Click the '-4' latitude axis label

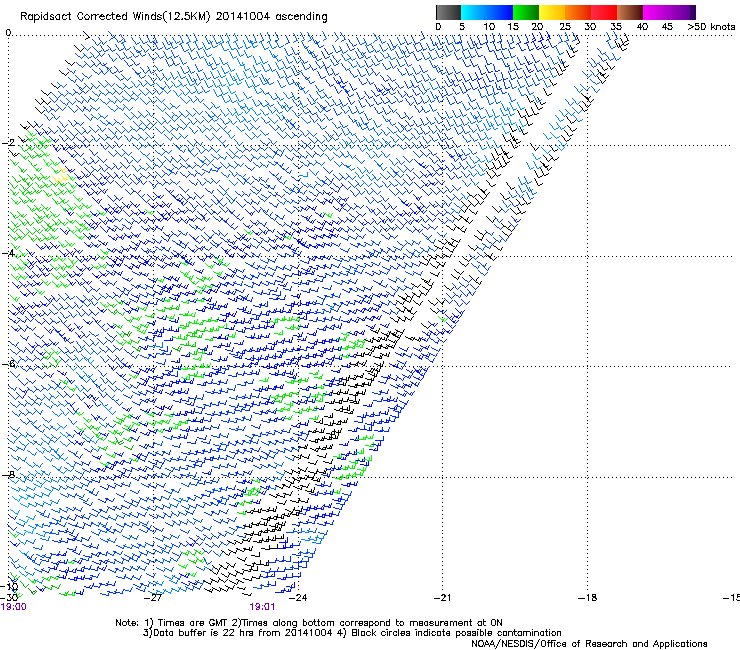8,253
